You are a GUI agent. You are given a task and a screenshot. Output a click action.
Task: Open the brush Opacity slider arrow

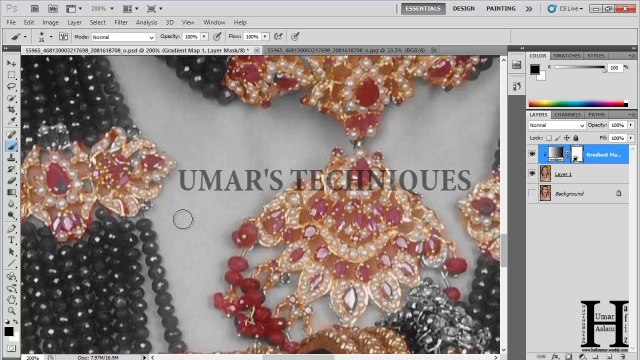click(204, 36)
